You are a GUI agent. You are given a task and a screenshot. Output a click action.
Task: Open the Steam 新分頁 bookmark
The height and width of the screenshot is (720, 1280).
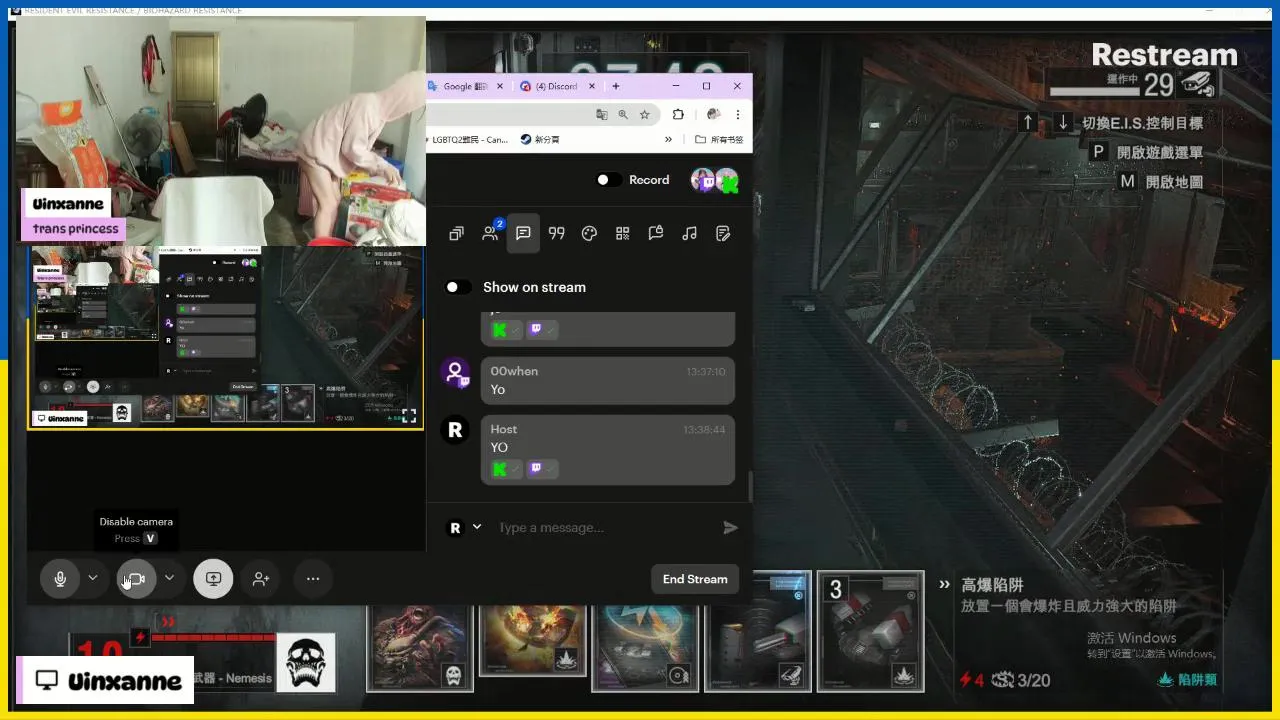point(540,140)
